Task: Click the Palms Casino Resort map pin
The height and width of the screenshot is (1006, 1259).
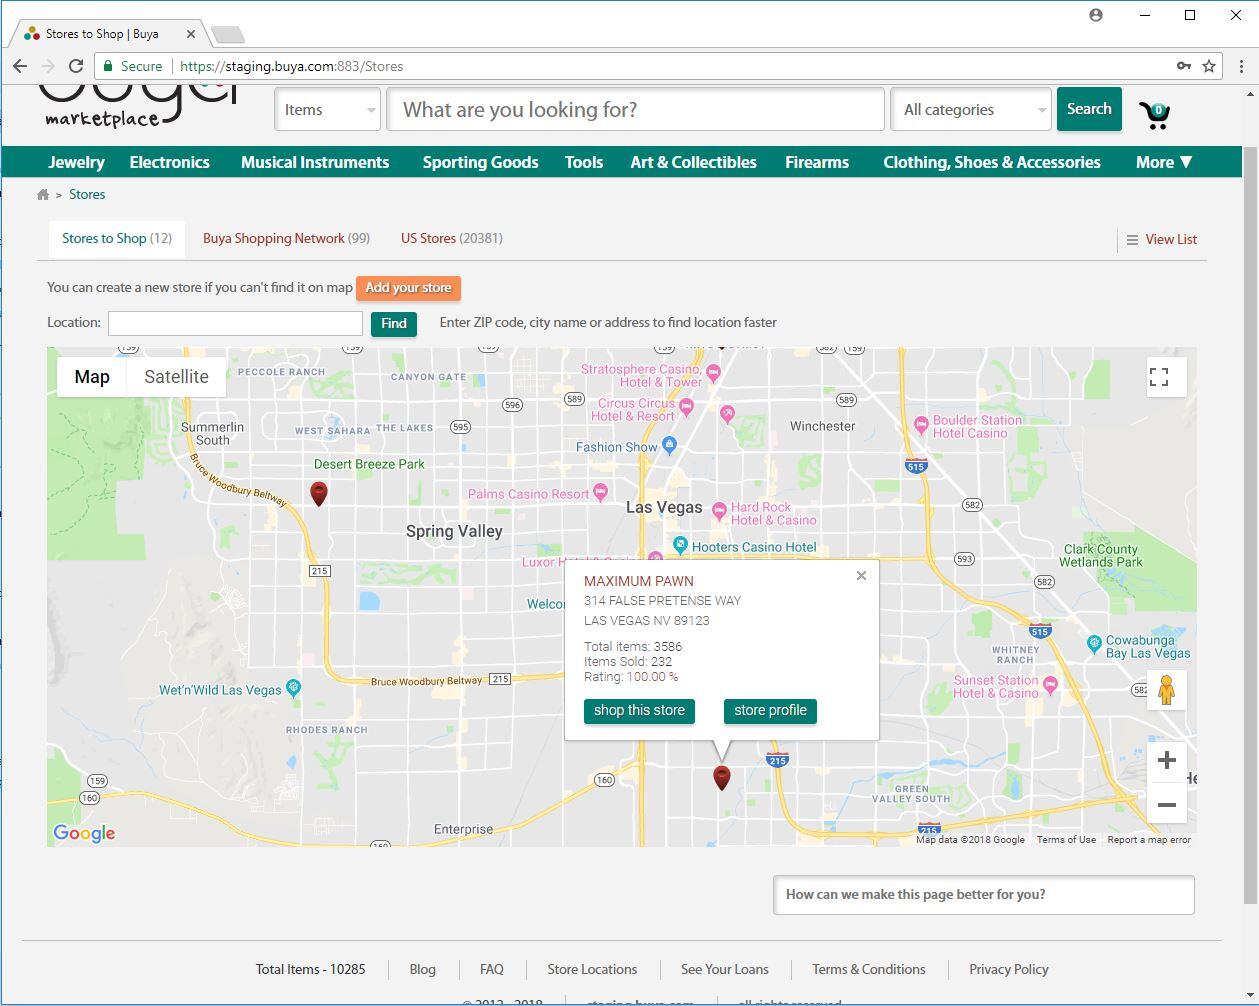Action: (x=600, y=491)
